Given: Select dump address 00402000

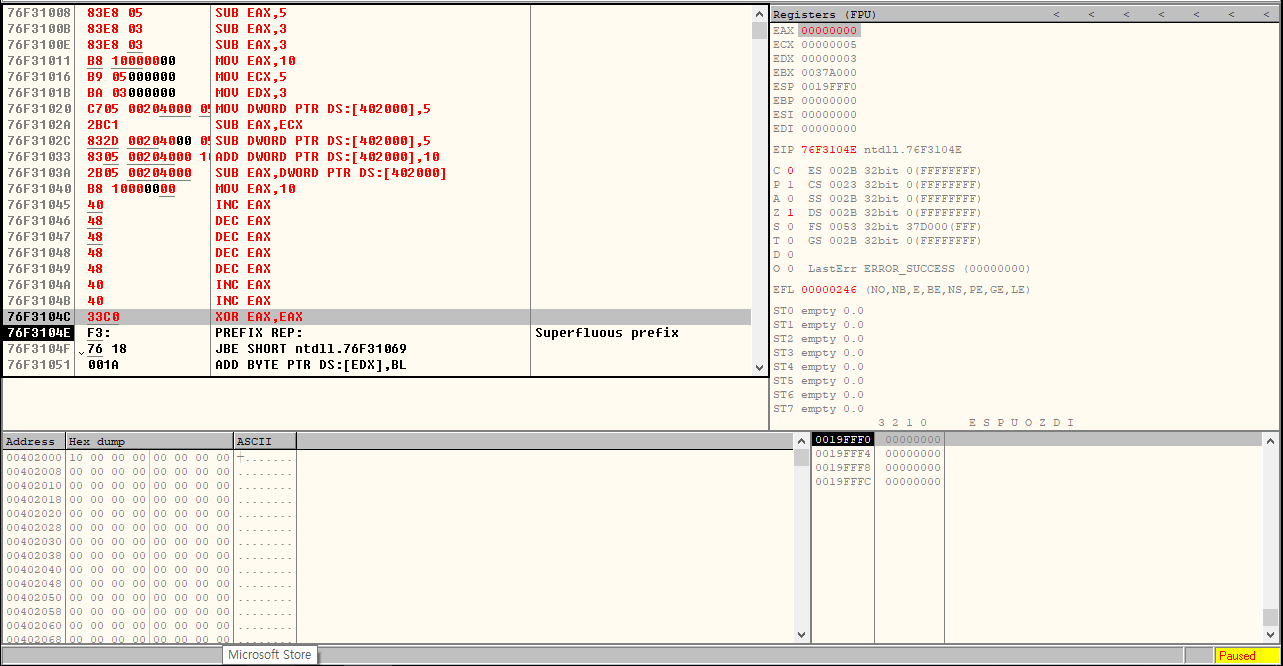Looking at the screenshot, I should point(34,457).
